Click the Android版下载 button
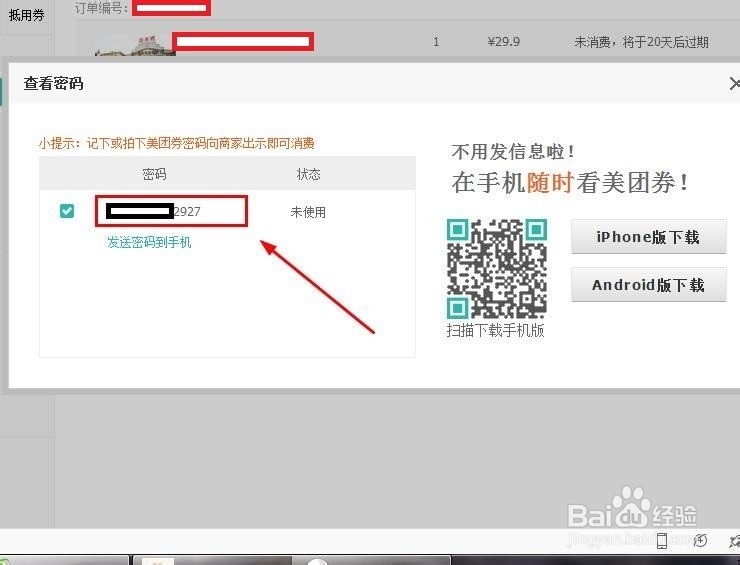 coord(648,285)
